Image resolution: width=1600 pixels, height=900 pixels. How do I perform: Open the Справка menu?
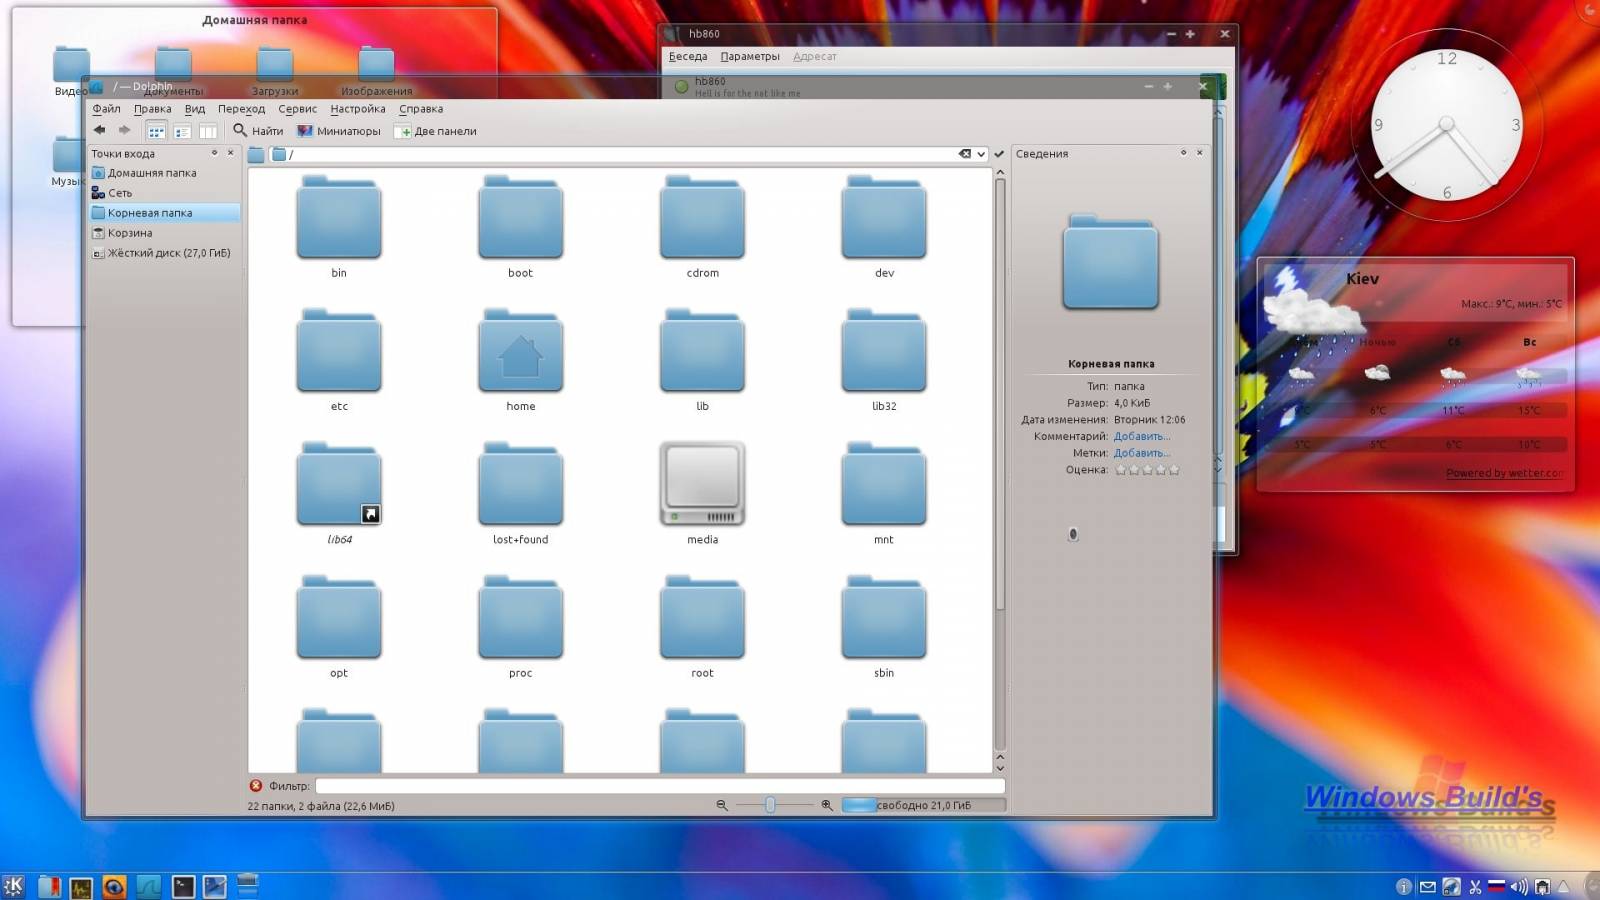421,109
